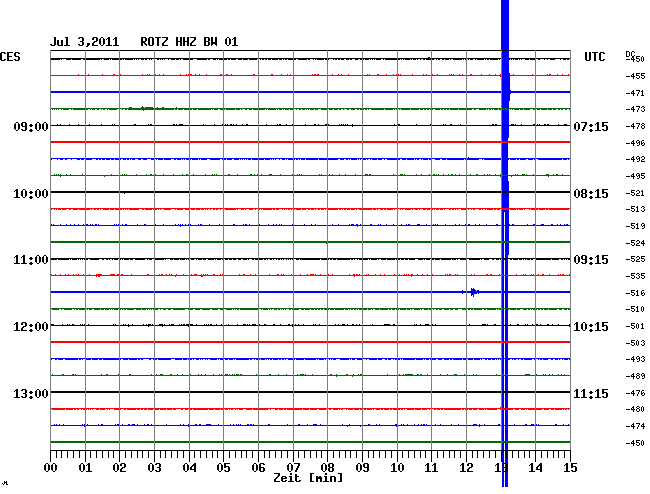Click the small blue seismic wiggle near minute 12
Screen dimensions: 650x494
pyautogui.click(x=473, y=292)
